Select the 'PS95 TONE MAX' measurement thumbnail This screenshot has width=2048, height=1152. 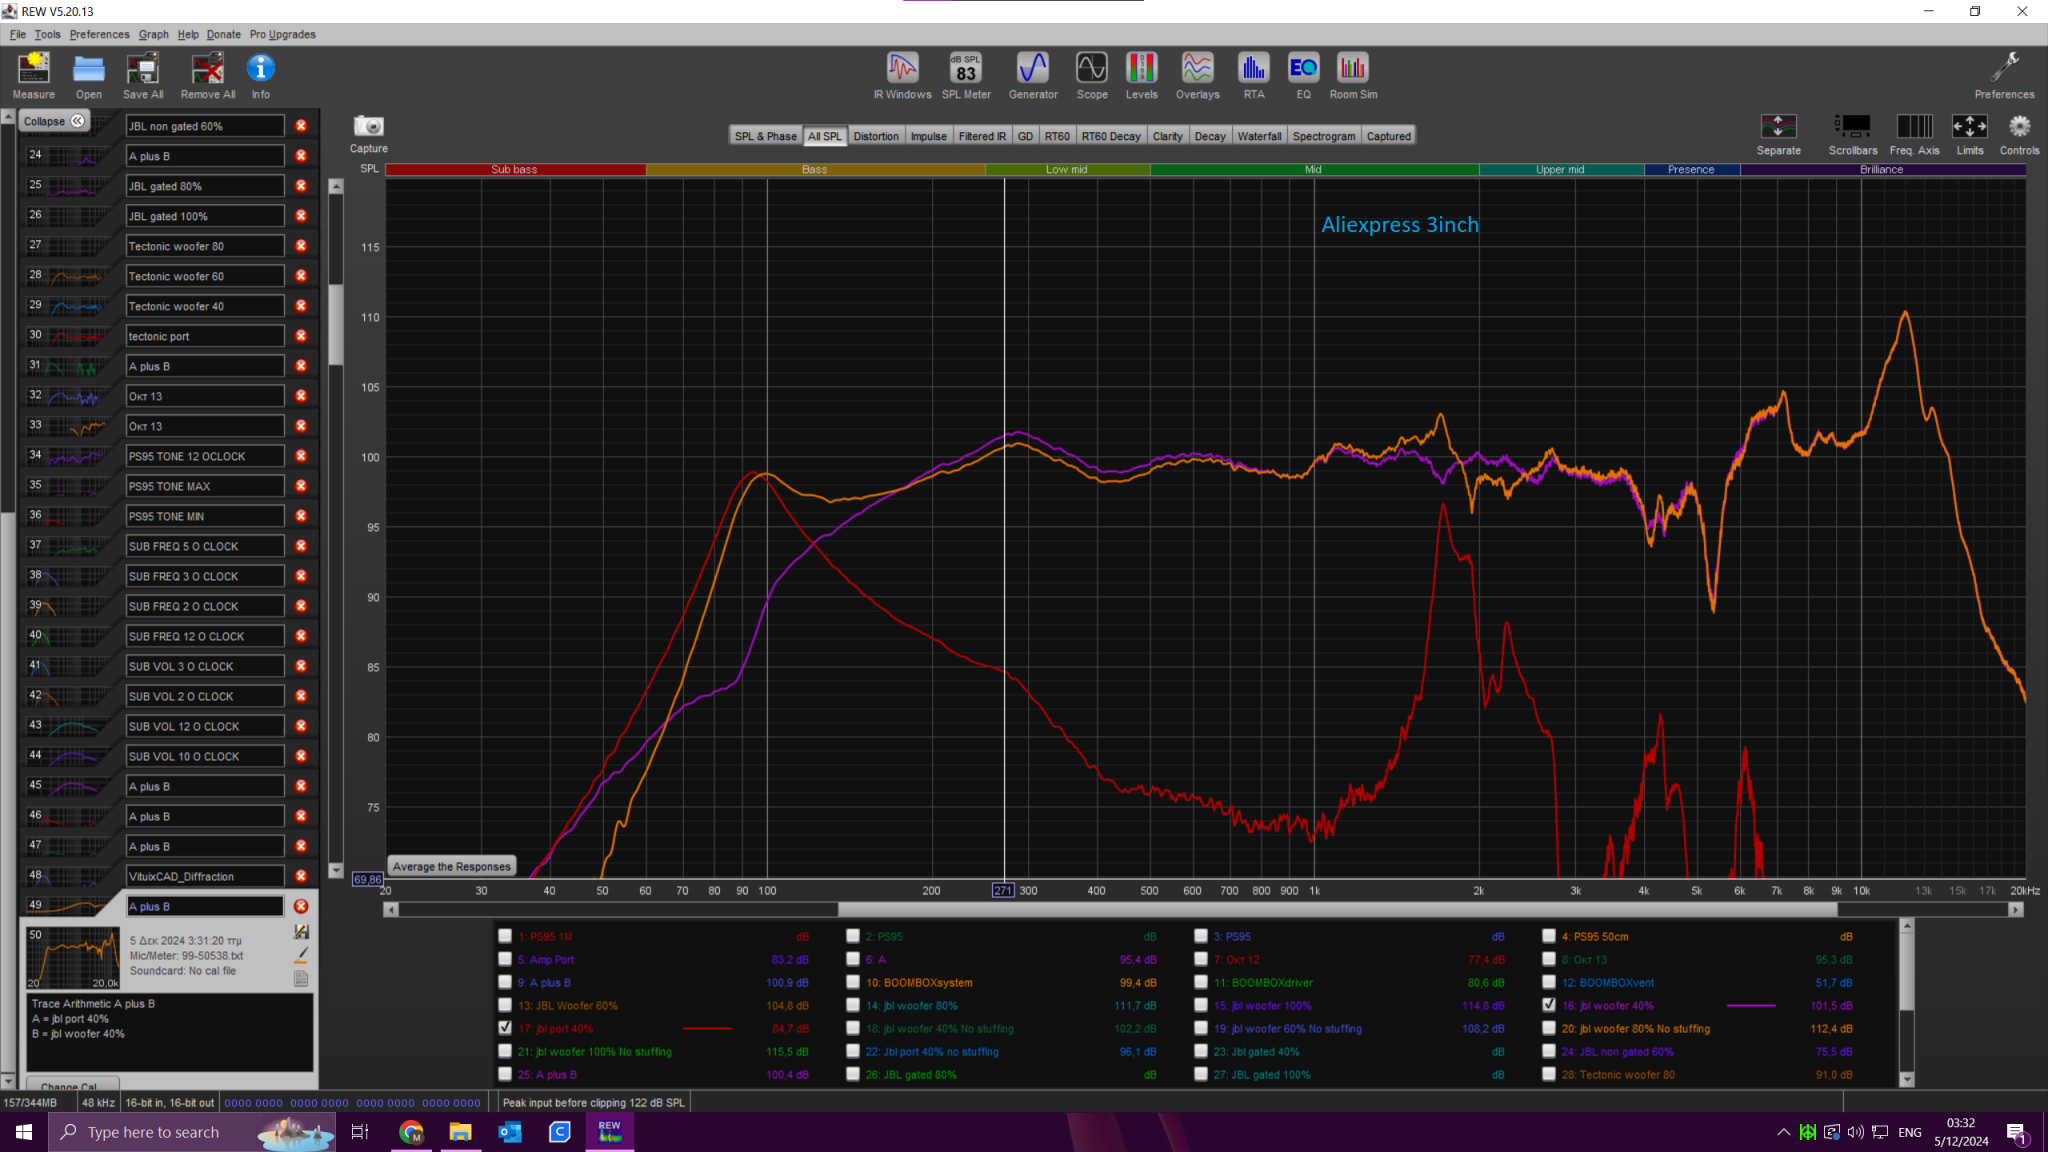pyautogui.click(x=68, y=486)
